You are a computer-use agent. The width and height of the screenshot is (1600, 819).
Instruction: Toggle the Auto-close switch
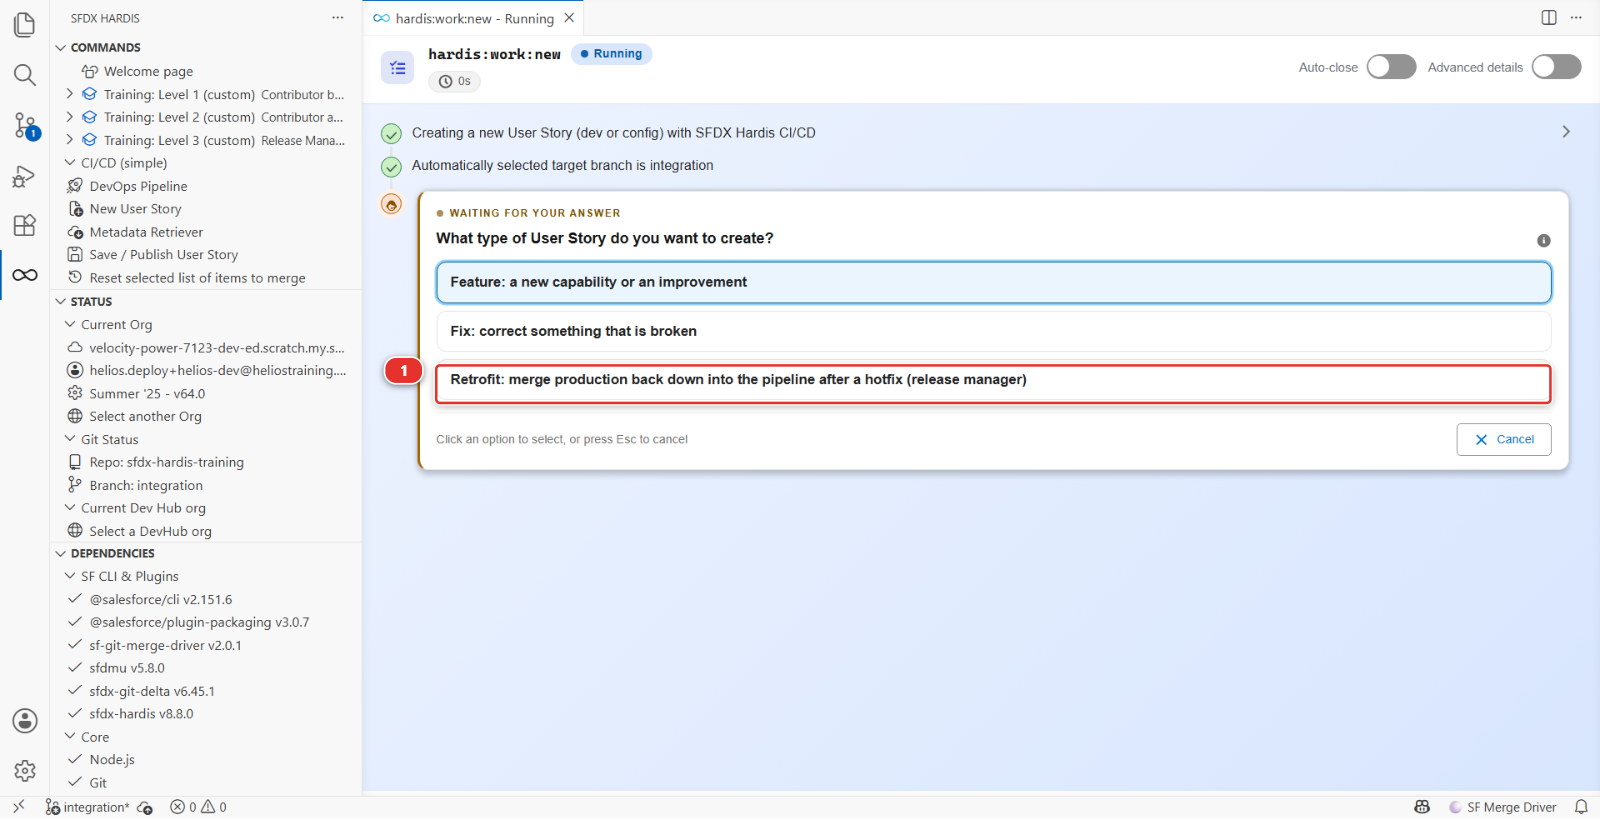tap(1392, 67)
